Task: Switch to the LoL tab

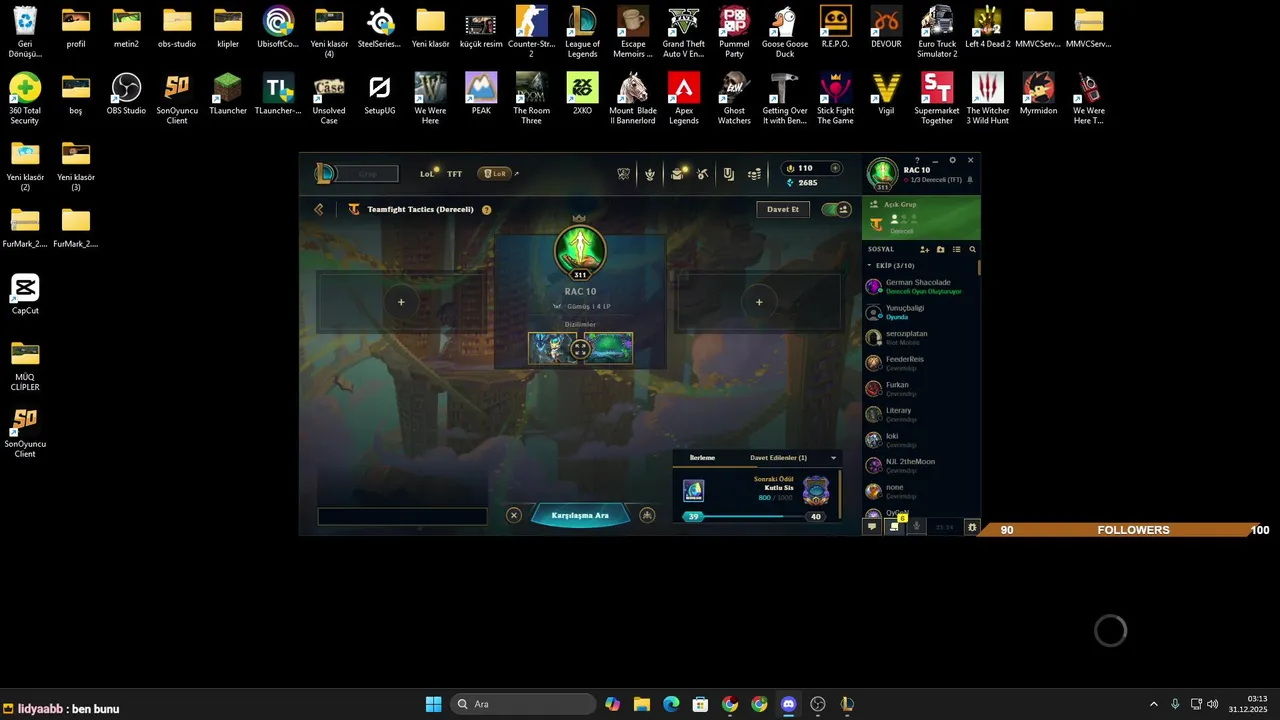Action: click(427, 174)
